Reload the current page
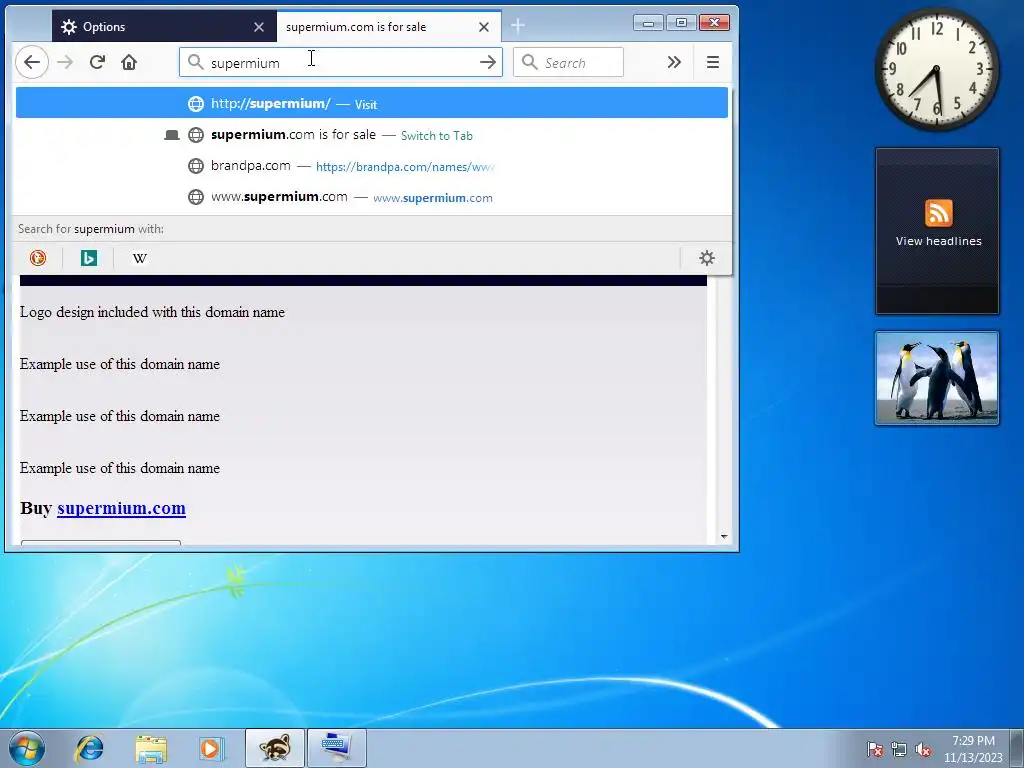Image resolution: width=1024 pixels, height=768 pixels. tap(97, 62)
